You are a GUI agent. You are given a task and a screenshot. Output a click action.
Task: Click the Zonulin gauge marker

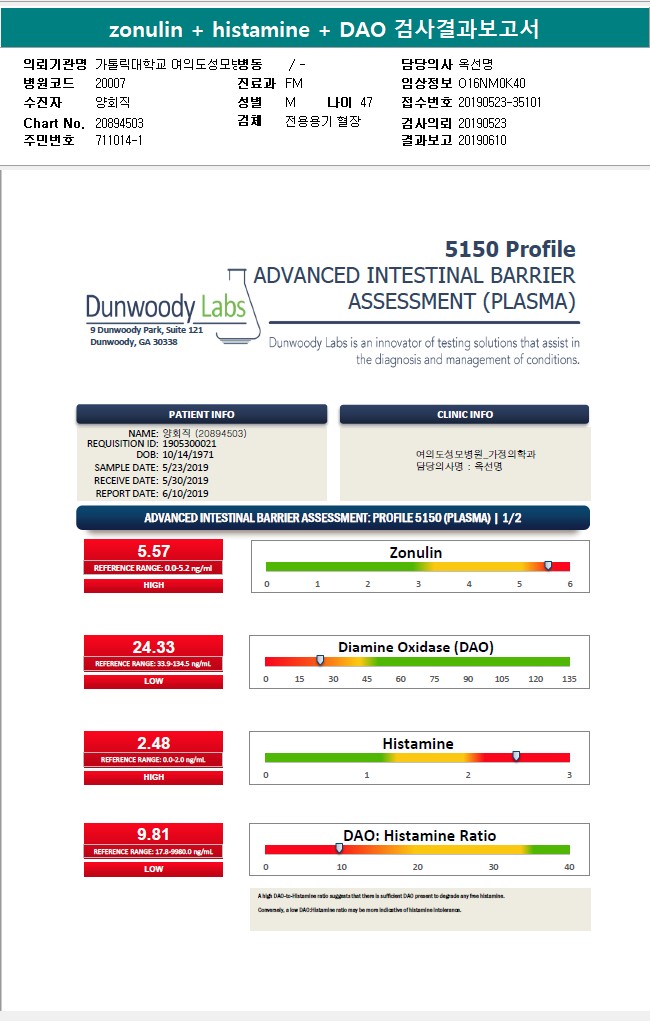(548, 566)
